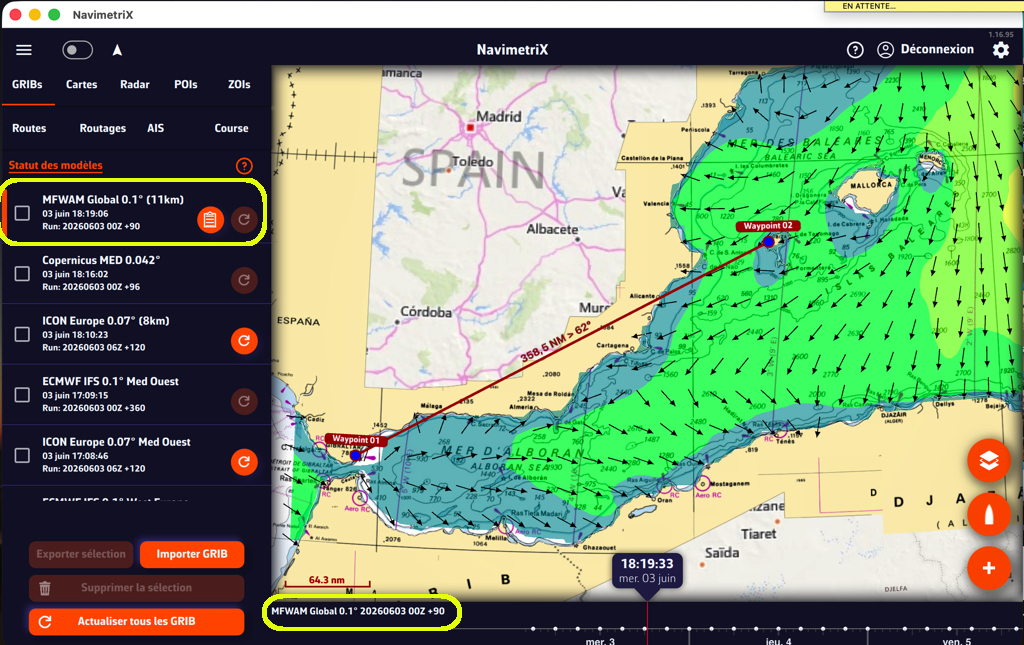Switch to the POIs tab

click(185, 84)
